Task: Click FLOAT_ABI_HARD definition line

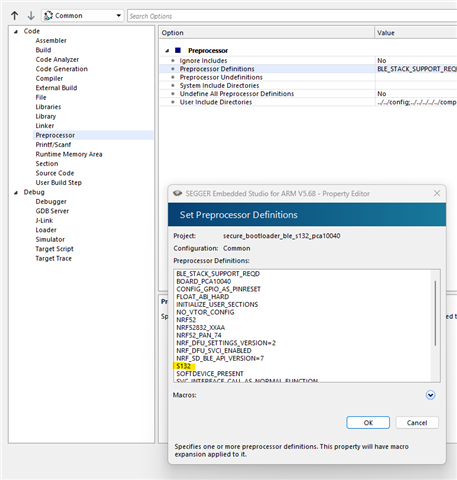Action: coord(203,297)
